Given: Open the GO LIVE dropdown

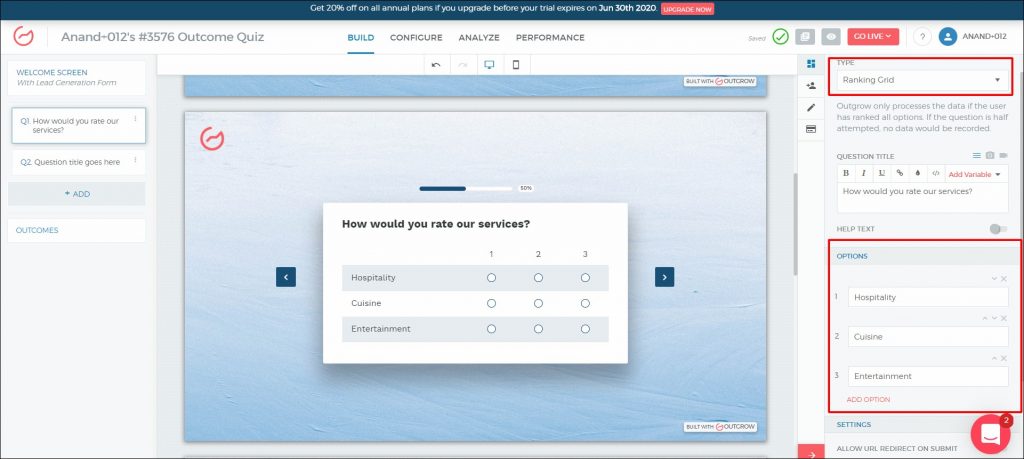Looking at the screenshot, I should [873, 37].
